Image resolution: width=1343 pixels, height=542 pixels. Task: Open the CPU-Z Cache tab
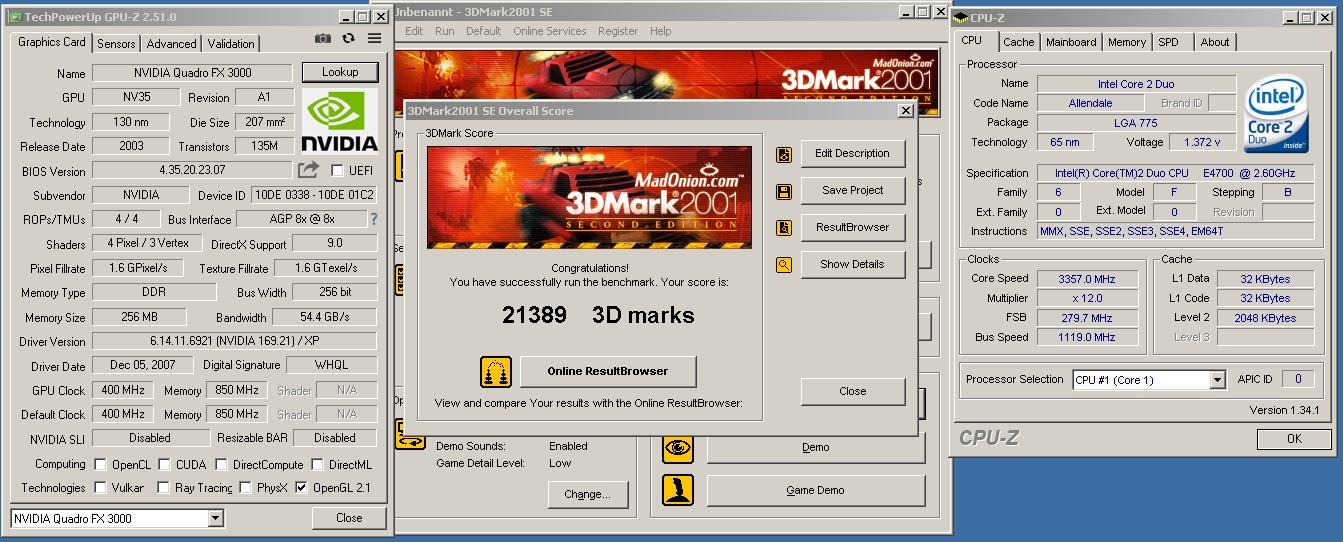click(x=1018, y=42)
